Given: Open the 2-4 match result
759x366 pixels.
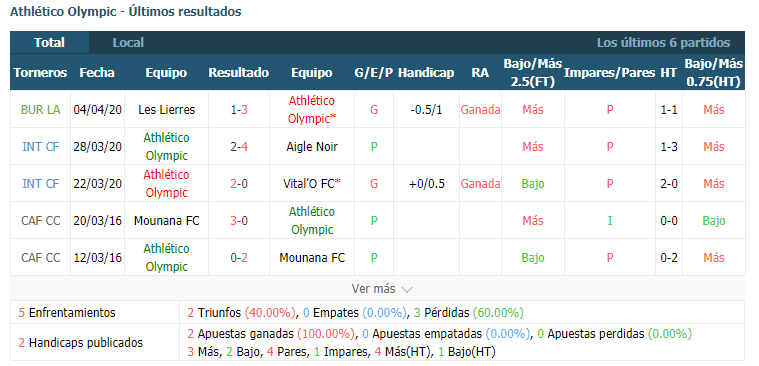Looking at the screenshot, I should click(x=239, y=147).
